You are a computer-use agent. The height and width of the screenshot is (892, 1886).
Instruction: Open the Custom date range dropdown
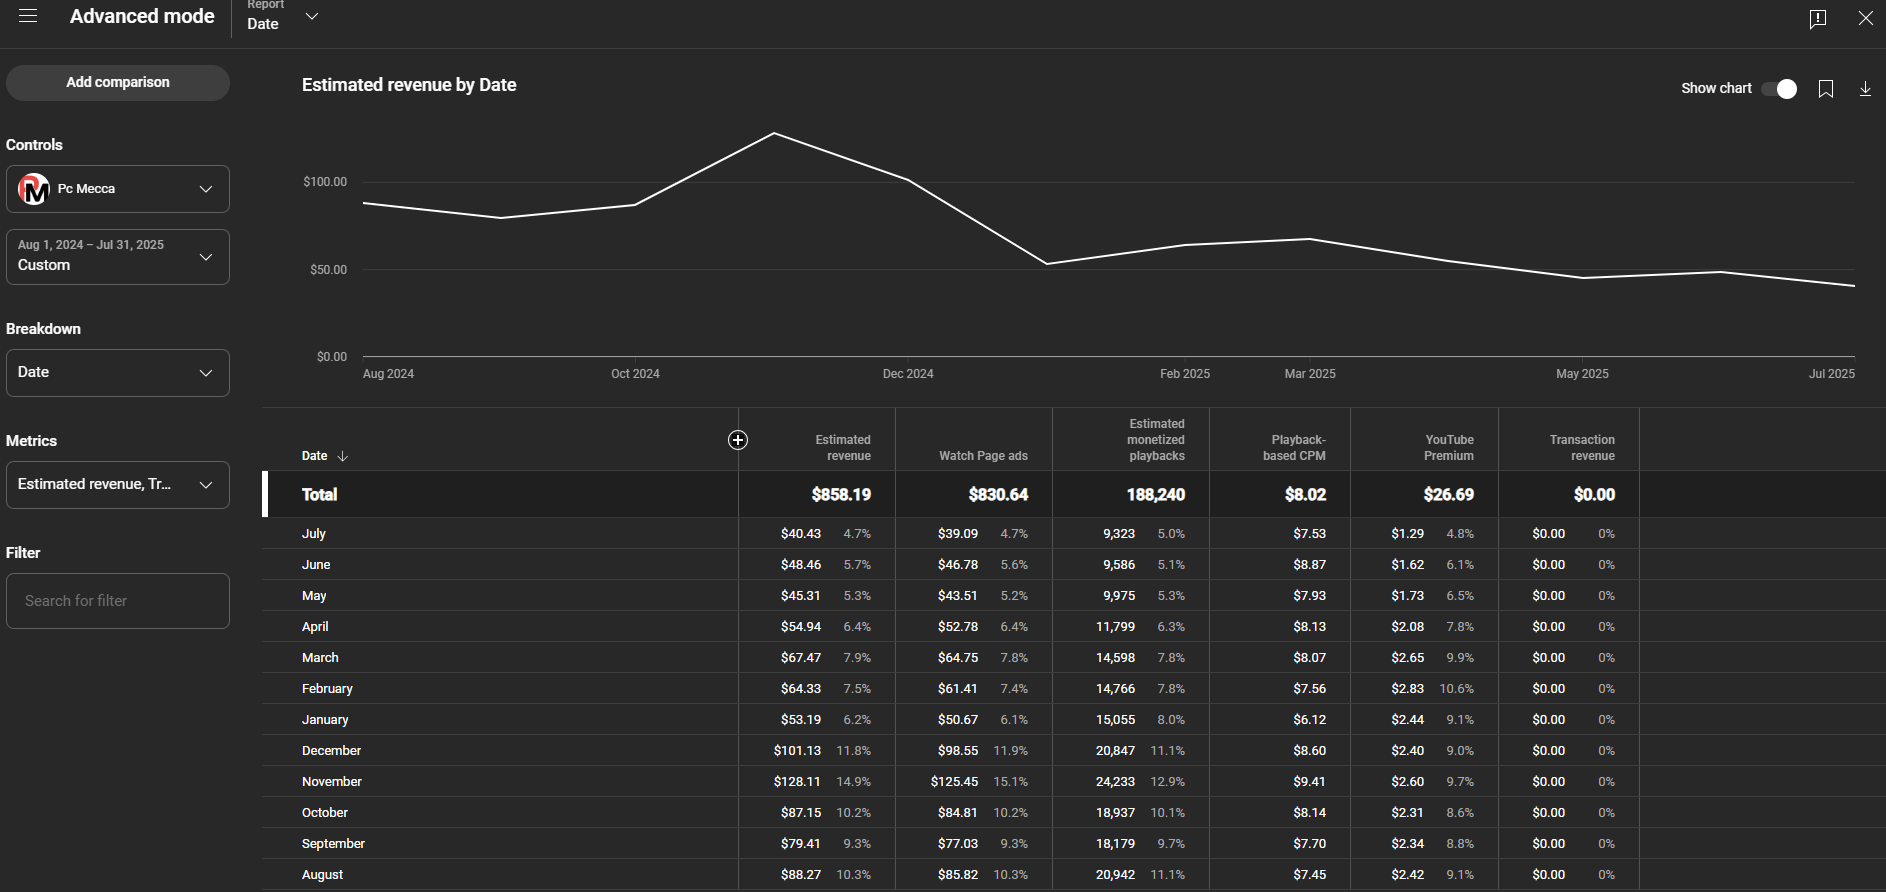coord(118,257)
